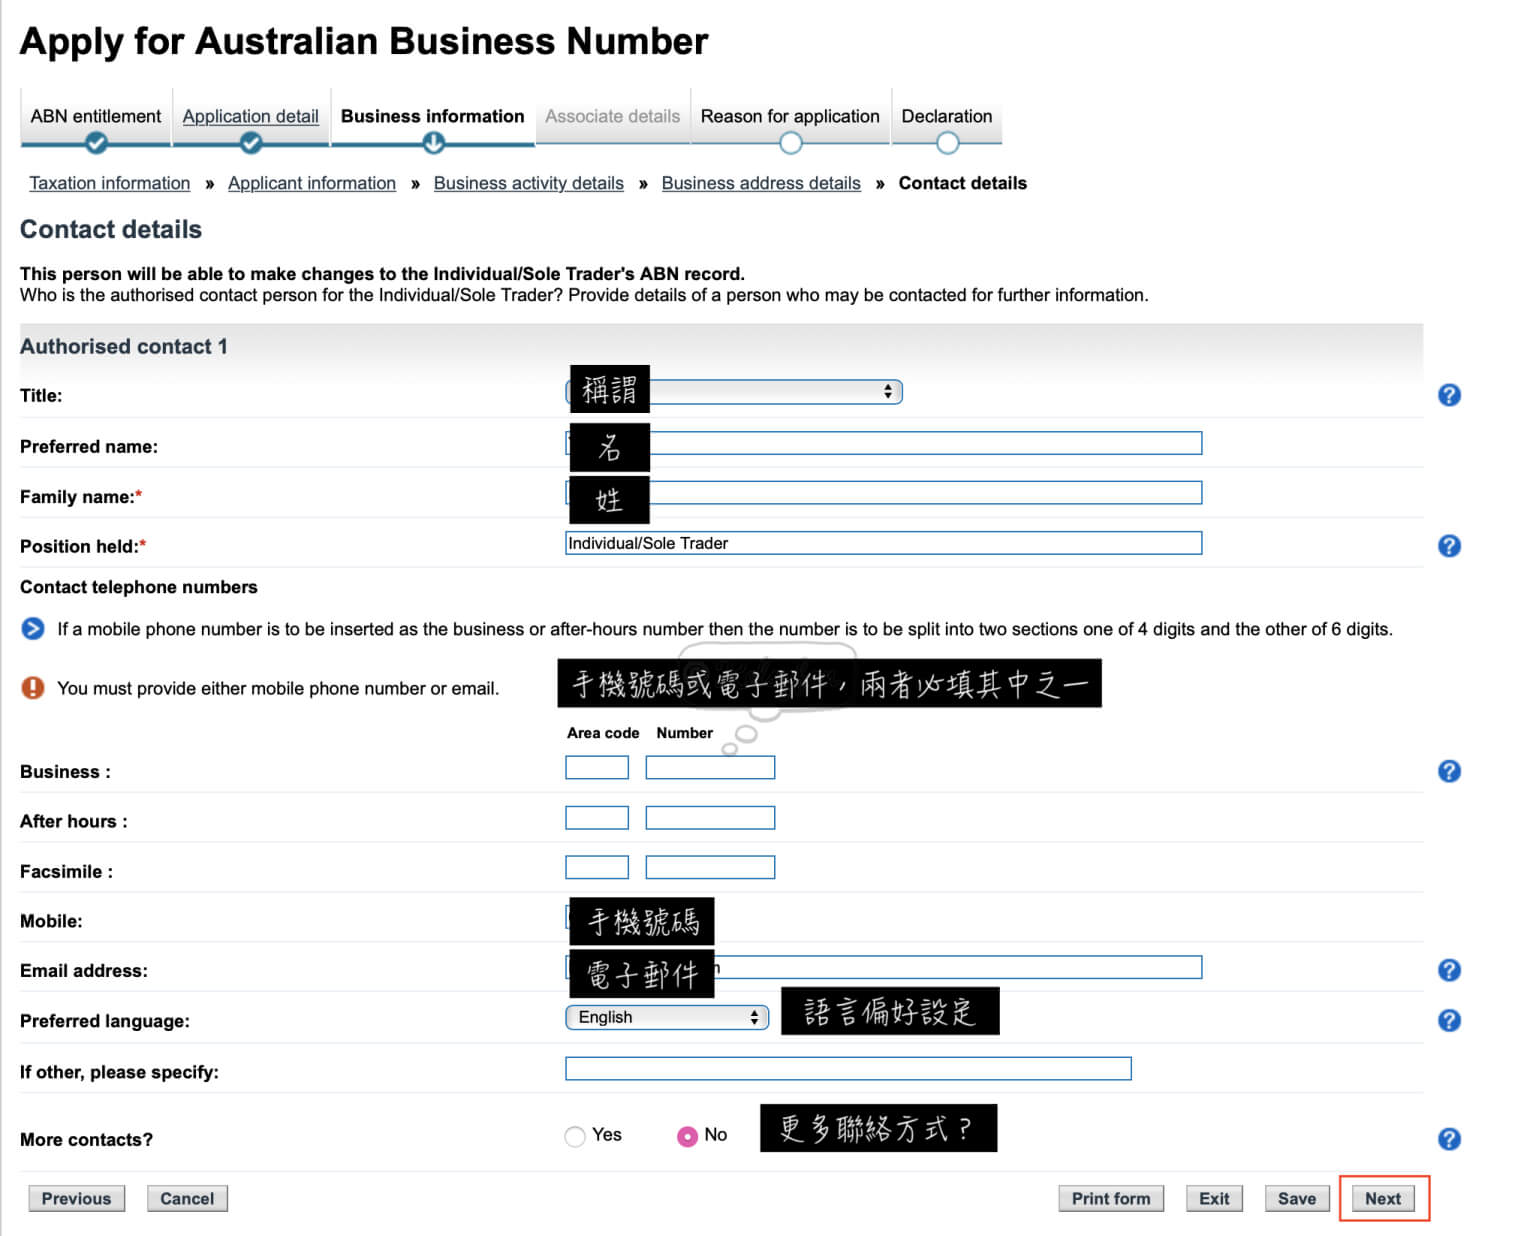Click the ABN entitlement checkmark step icon
The image size is (1536, 1236).
tap(96, 144)
